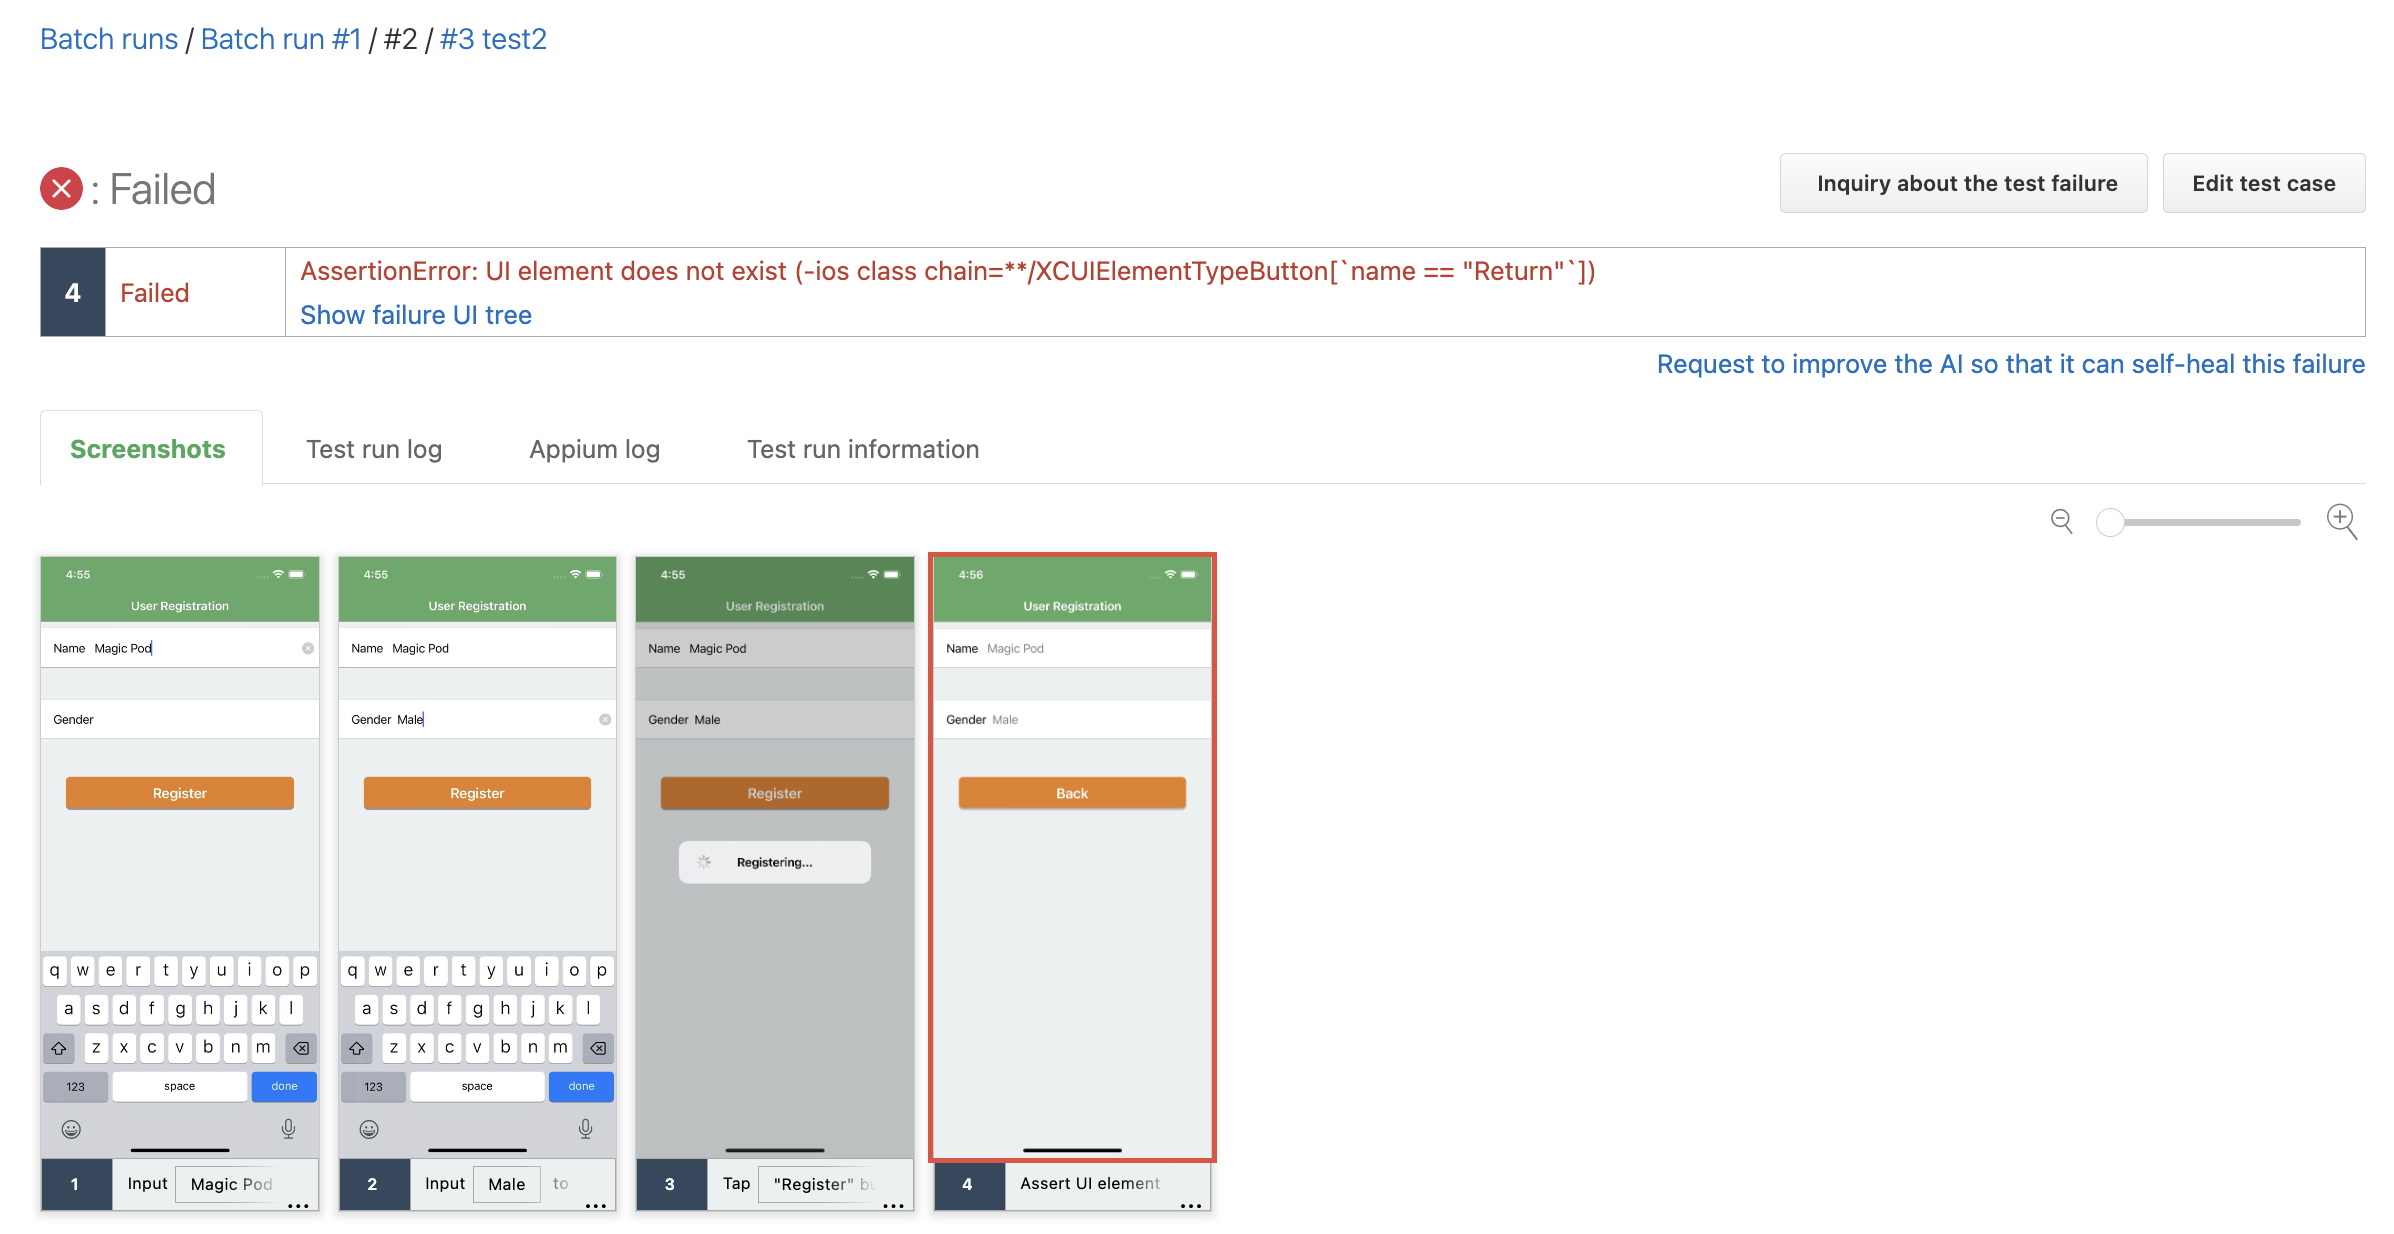This screenshot has width=2394, height=1234.
Task: Open the Test run information tab
Action: pos(863,449)
